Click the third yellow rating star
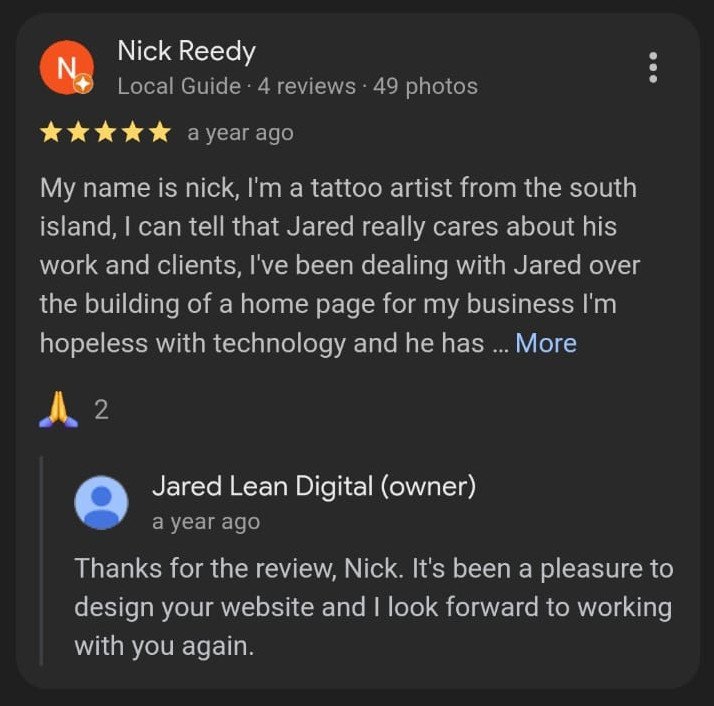714x706 pixels. click(105, 133)
